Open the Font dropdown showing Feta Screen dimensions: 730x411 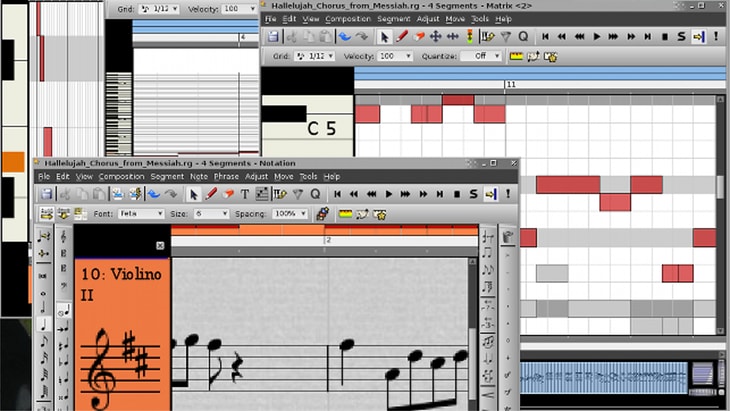pos(141,214)
